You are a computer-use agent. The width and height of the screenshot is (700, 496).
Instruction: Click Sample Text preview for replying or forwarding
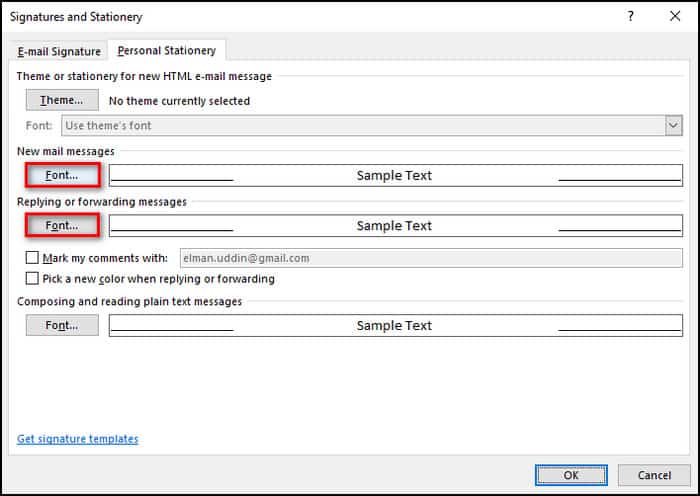coord(395,225)
